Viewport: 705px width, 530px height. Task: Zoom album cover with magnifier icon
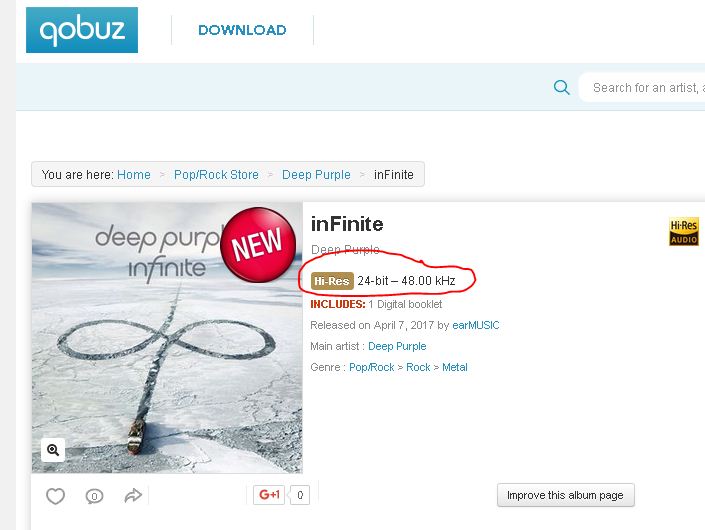(53, 450)
